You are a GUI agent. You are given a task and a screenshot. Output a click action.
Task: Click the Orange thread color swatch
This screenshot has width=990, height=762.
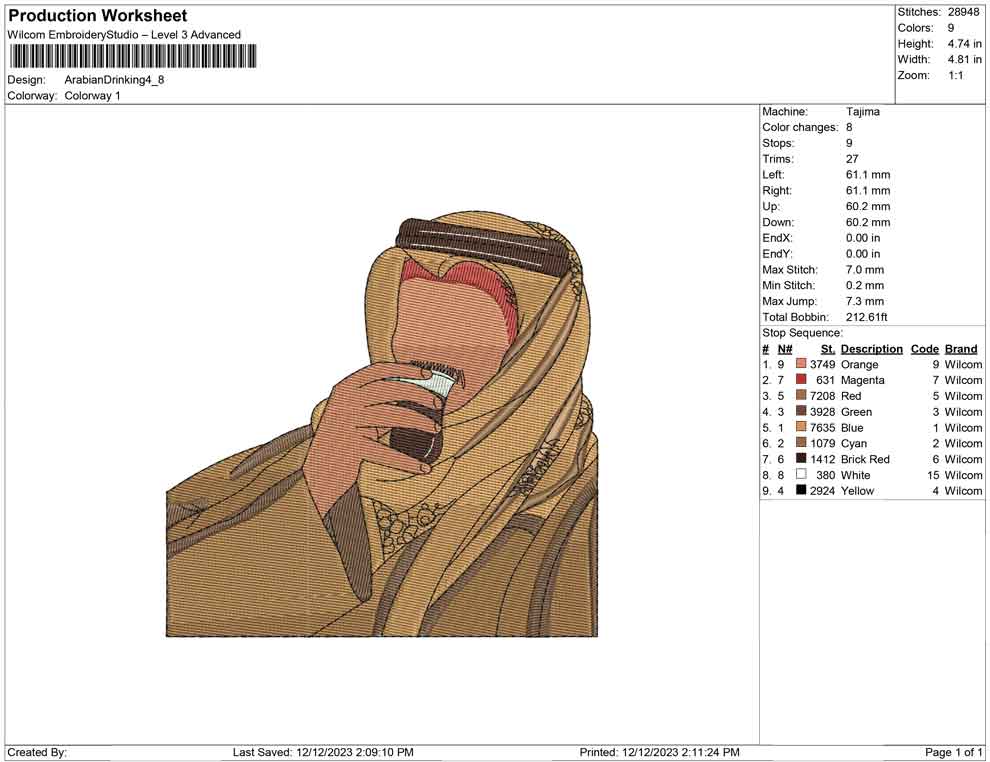click(x=801, y=364)
